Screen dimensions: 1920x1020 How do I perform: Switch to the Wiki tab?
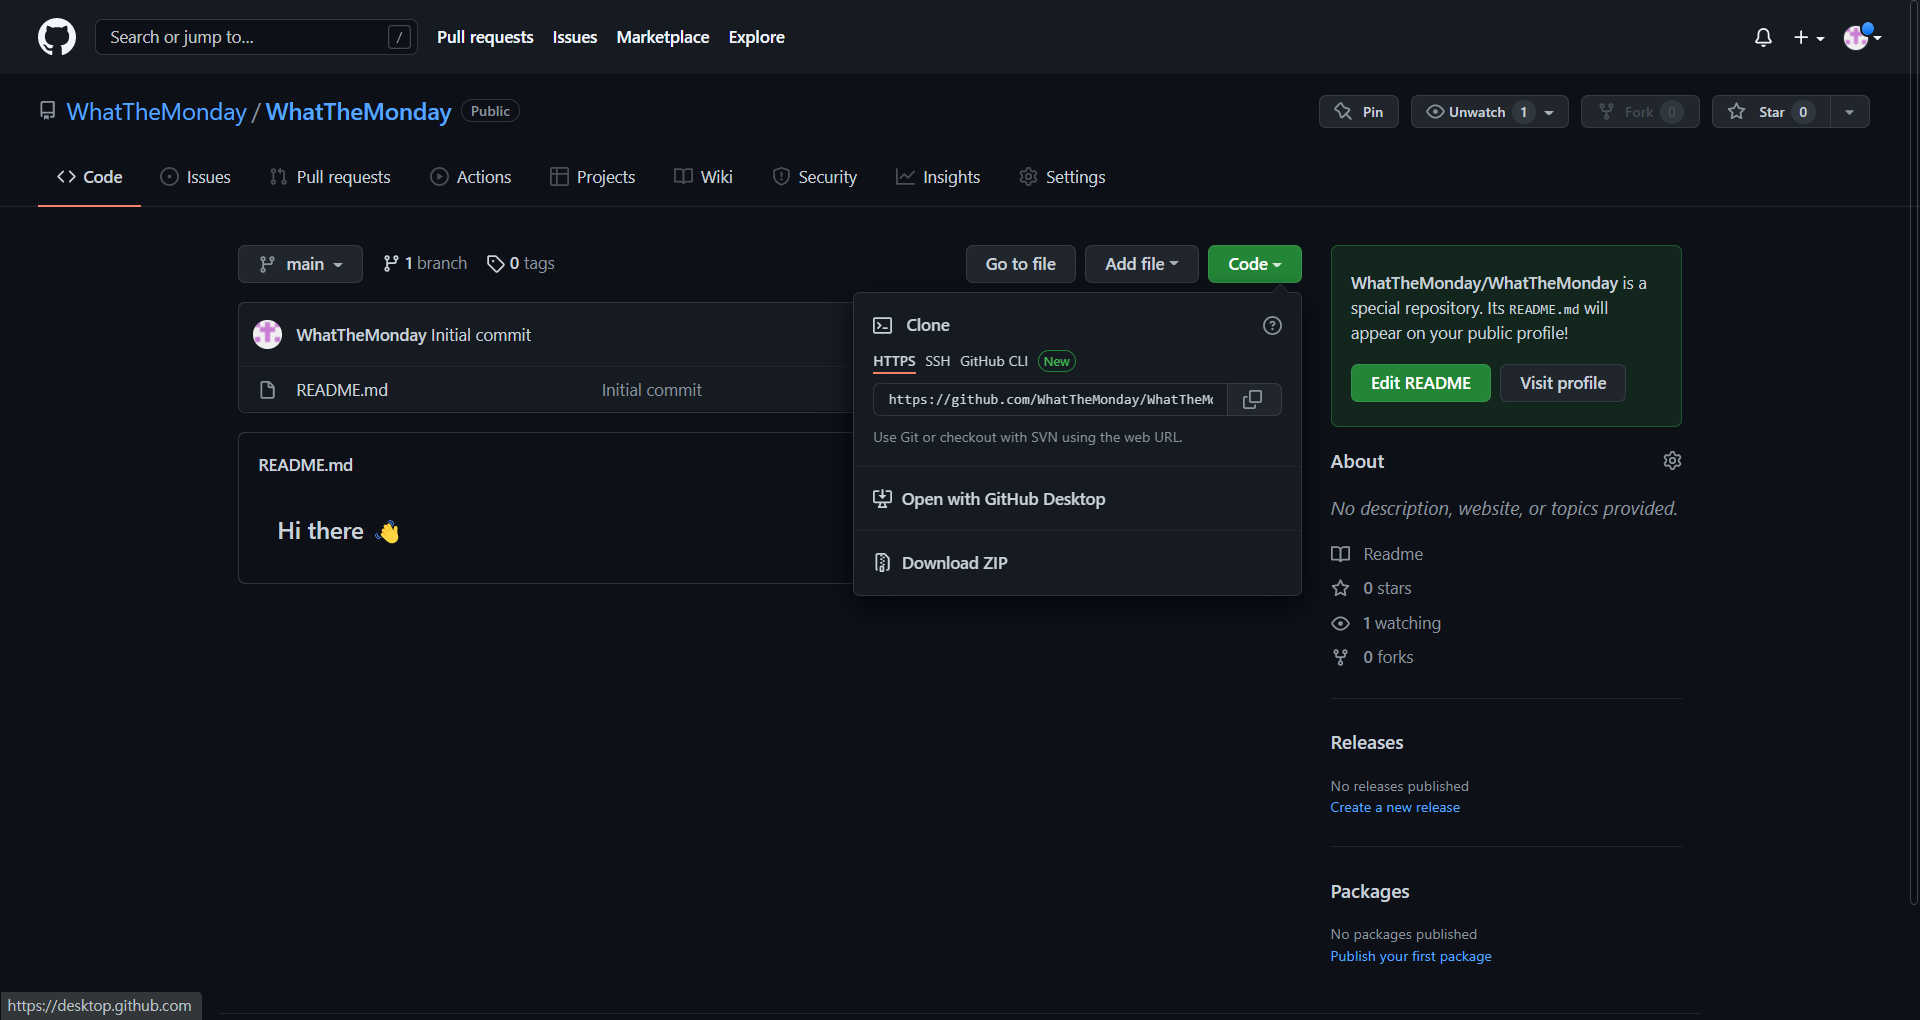click(x=703, y=177)
